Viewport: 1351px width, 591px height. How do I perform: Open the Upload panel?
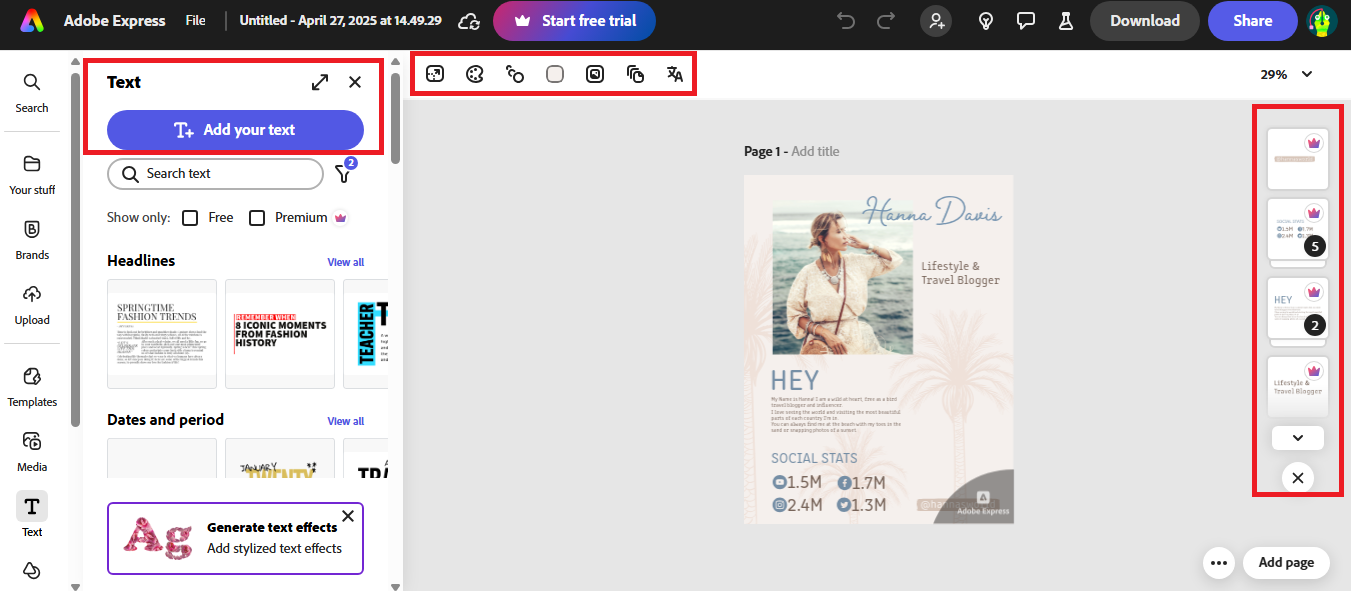click(32, 305)
